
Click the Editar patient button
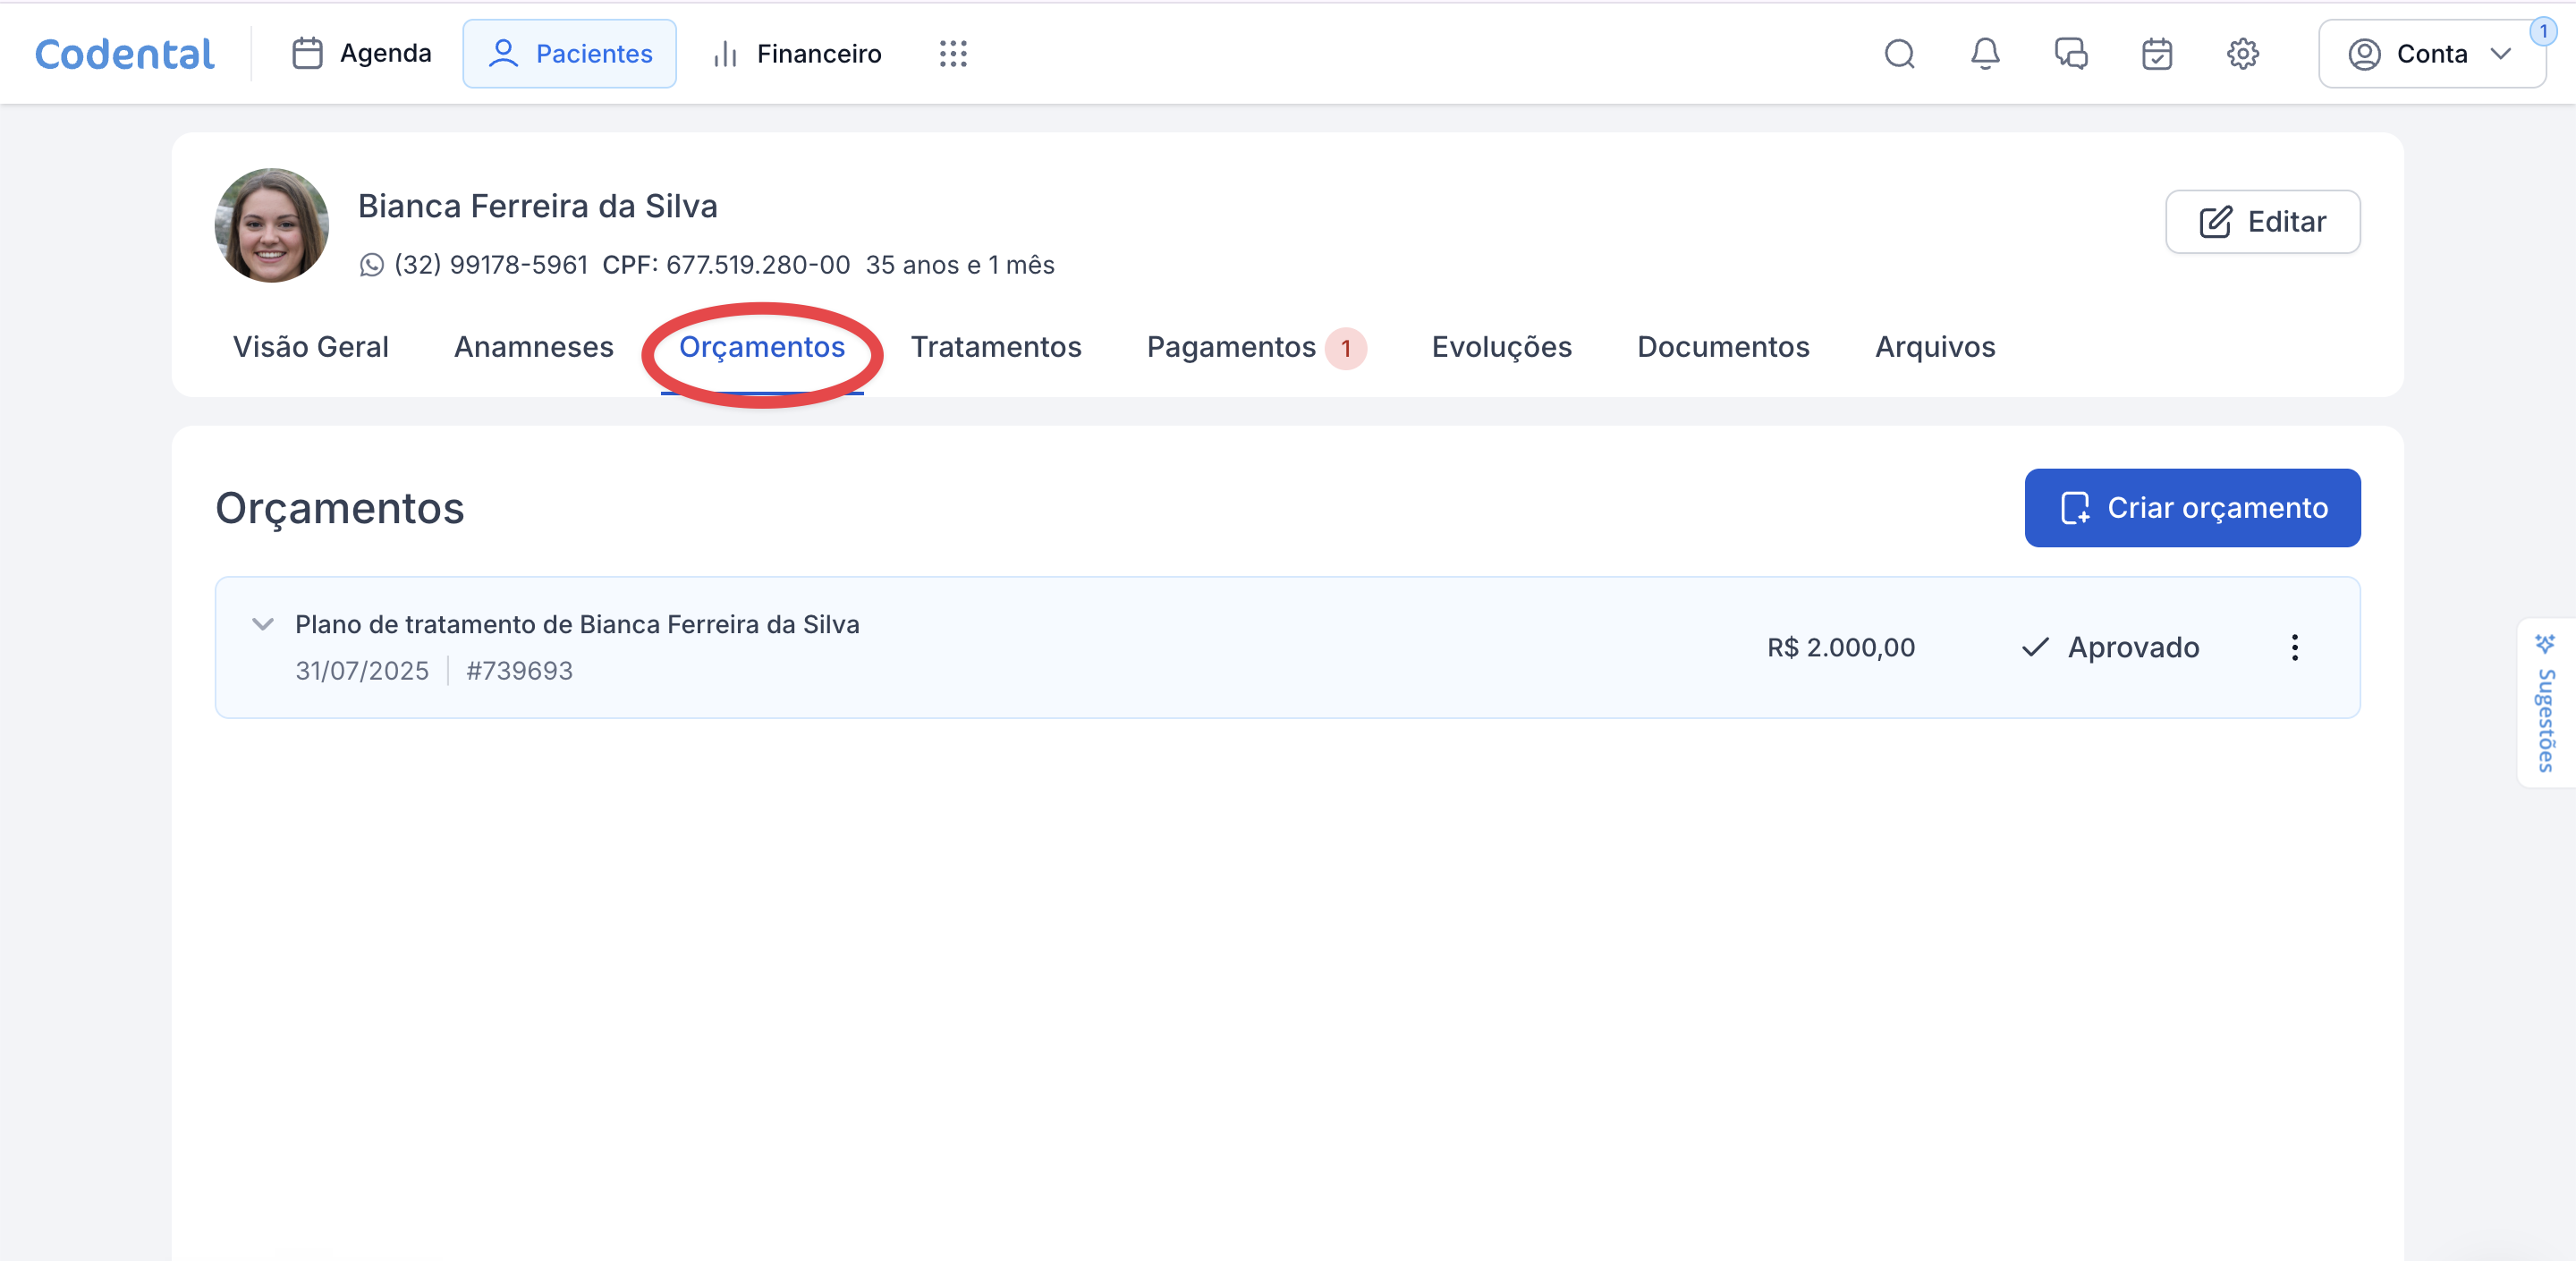pyautogui.click(x=2262, y=222)
